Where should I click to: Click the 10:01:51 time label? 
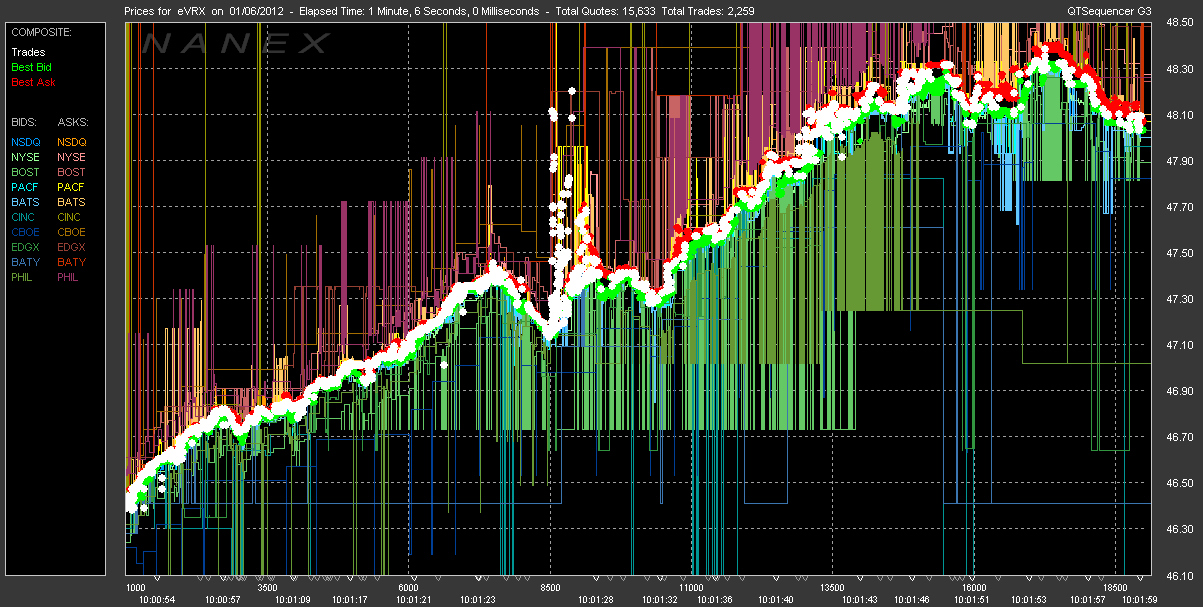point(973,600)
